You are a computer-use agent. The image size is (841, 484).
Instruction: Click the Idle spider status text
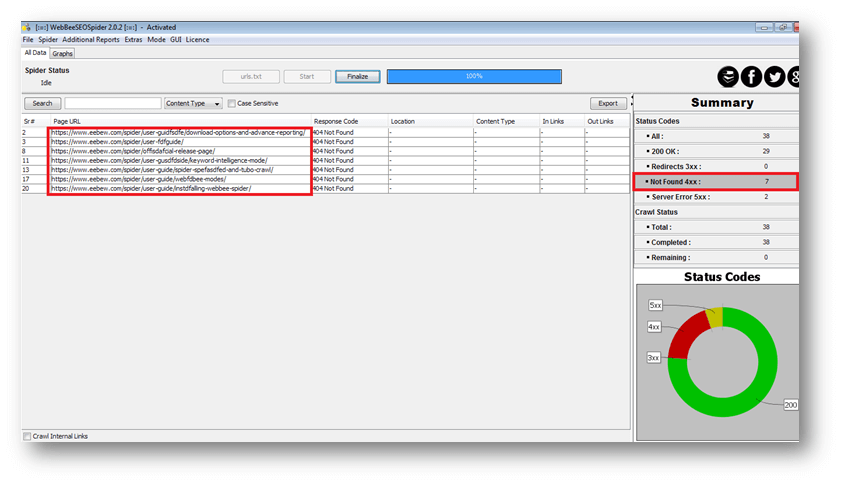(46, 83)
